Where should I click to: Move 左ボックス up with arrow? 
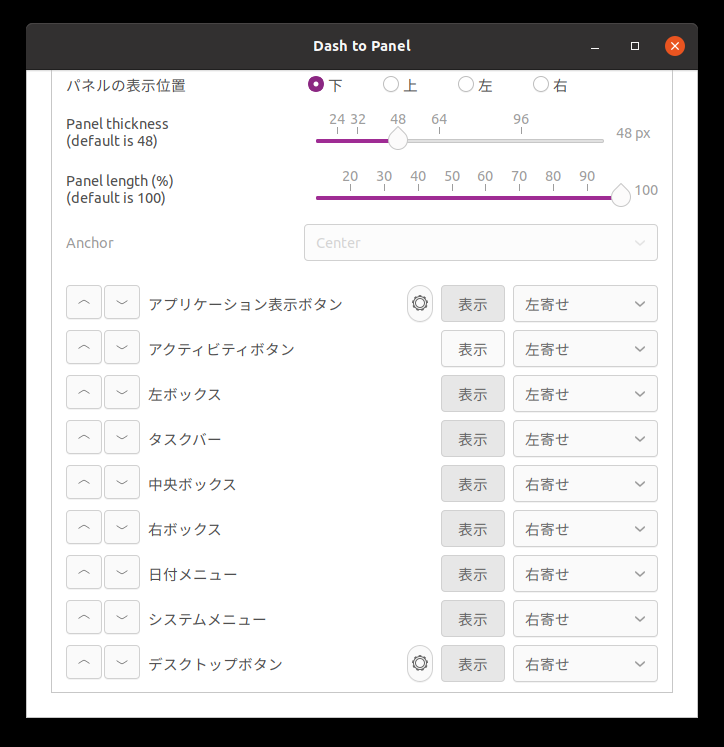pyautogui.click(x=84, y=392)
